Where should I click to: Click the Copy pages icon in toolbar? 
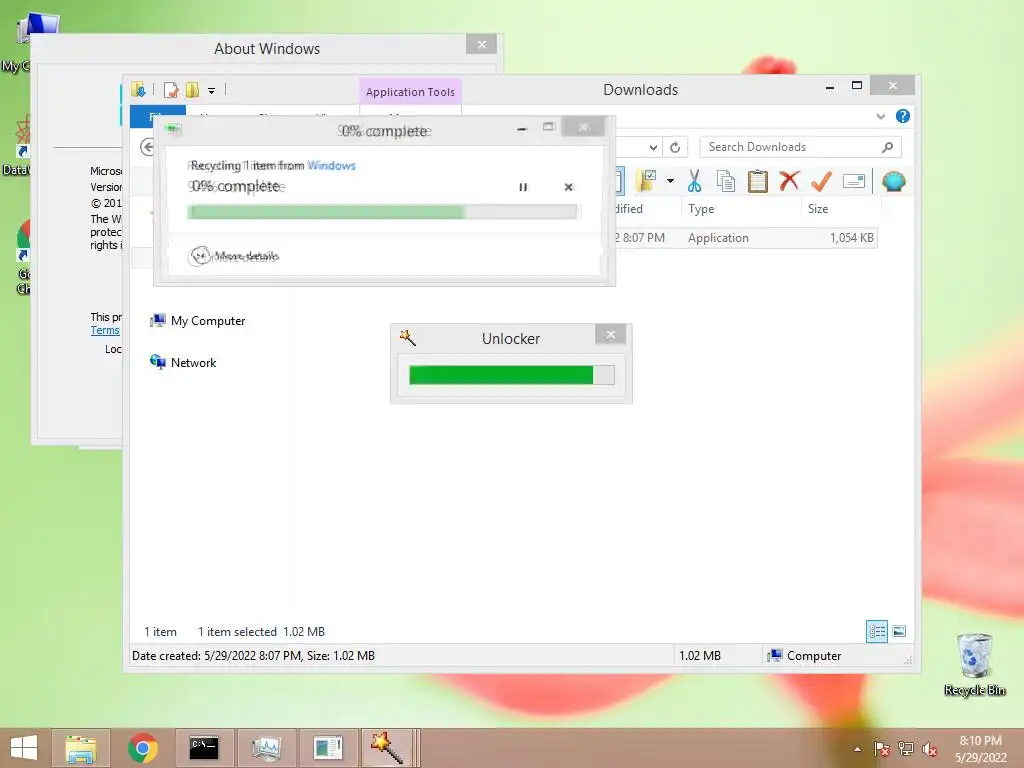point(726,181)
